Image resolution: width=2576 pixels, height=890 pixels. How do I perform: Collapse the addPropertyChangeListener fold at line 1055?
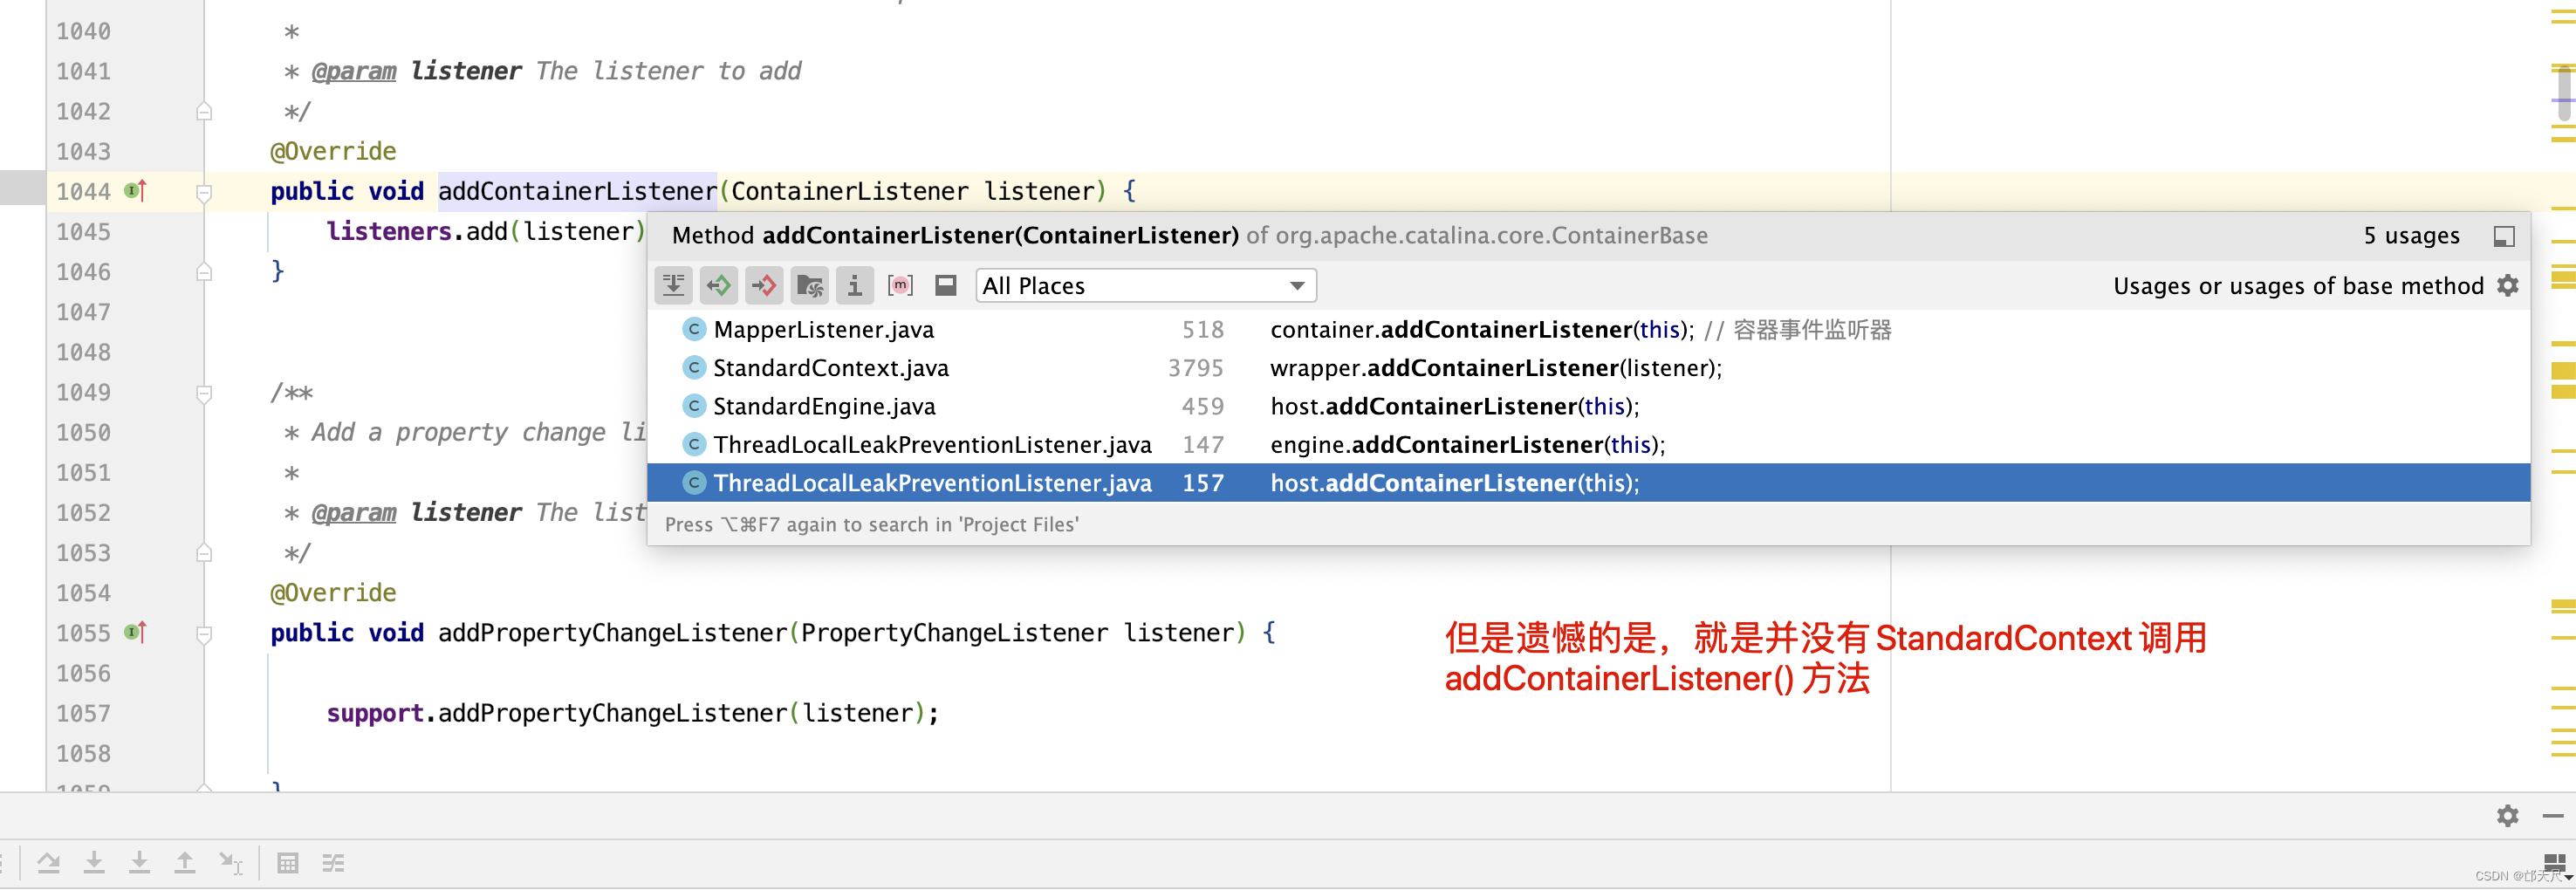click(204, 634)
